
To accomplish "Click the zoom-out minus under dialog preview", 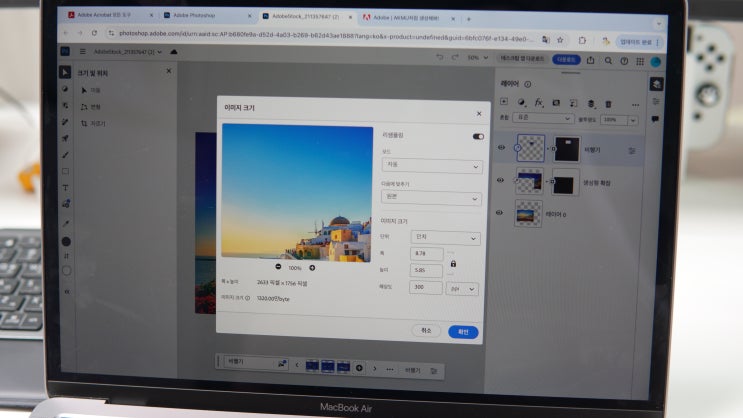I will (278, 267).
